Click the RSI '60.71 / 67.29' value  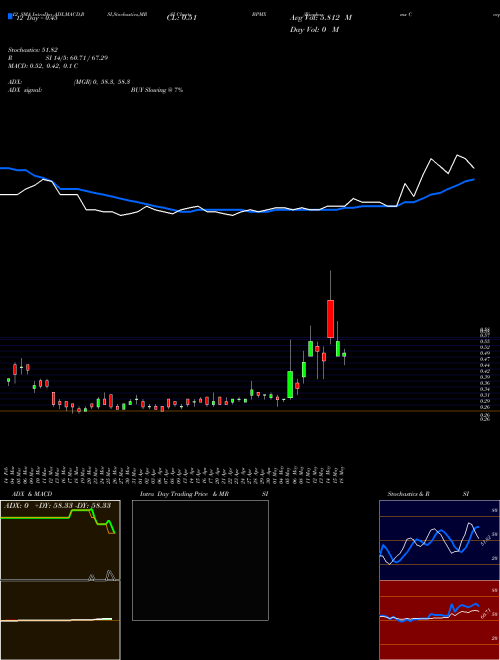point(90,58)
